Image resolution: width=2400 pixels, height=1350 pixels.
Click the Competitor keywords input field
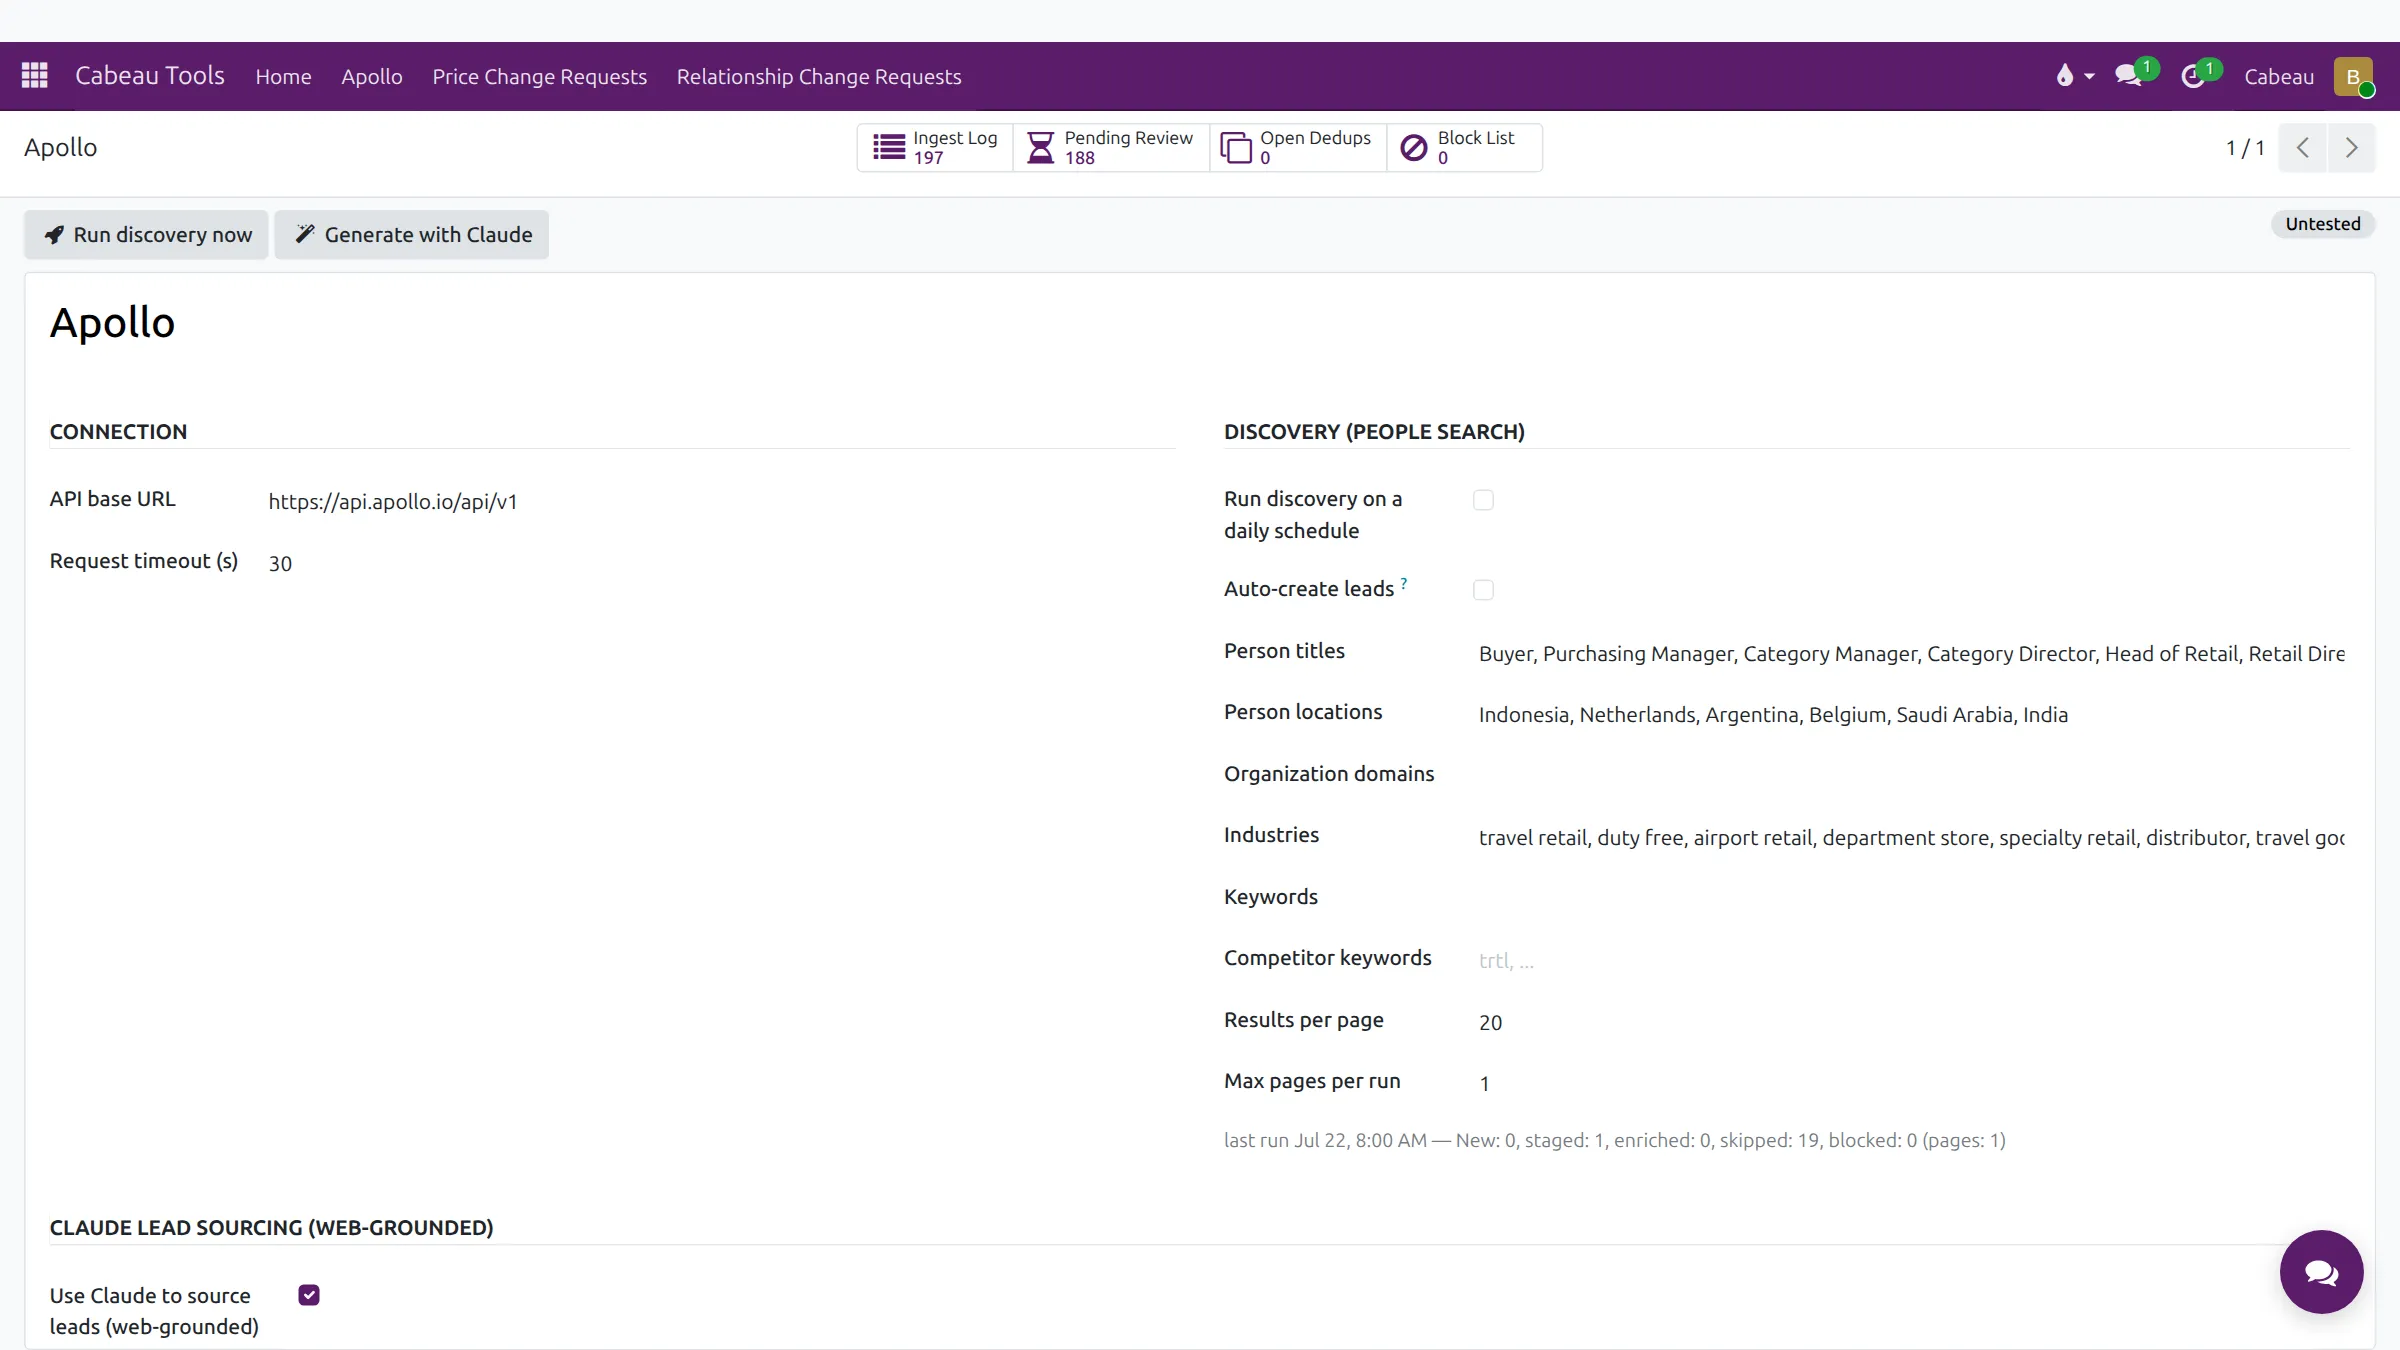pos(1911,960)
